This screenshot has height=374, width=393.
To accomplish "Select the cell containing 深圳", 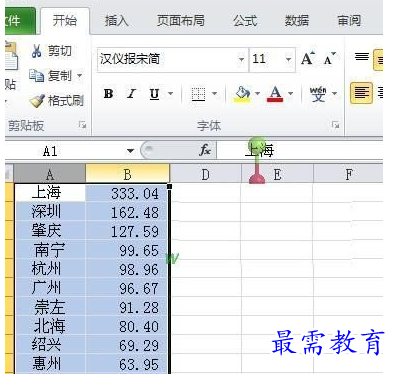I will [50, 212].
